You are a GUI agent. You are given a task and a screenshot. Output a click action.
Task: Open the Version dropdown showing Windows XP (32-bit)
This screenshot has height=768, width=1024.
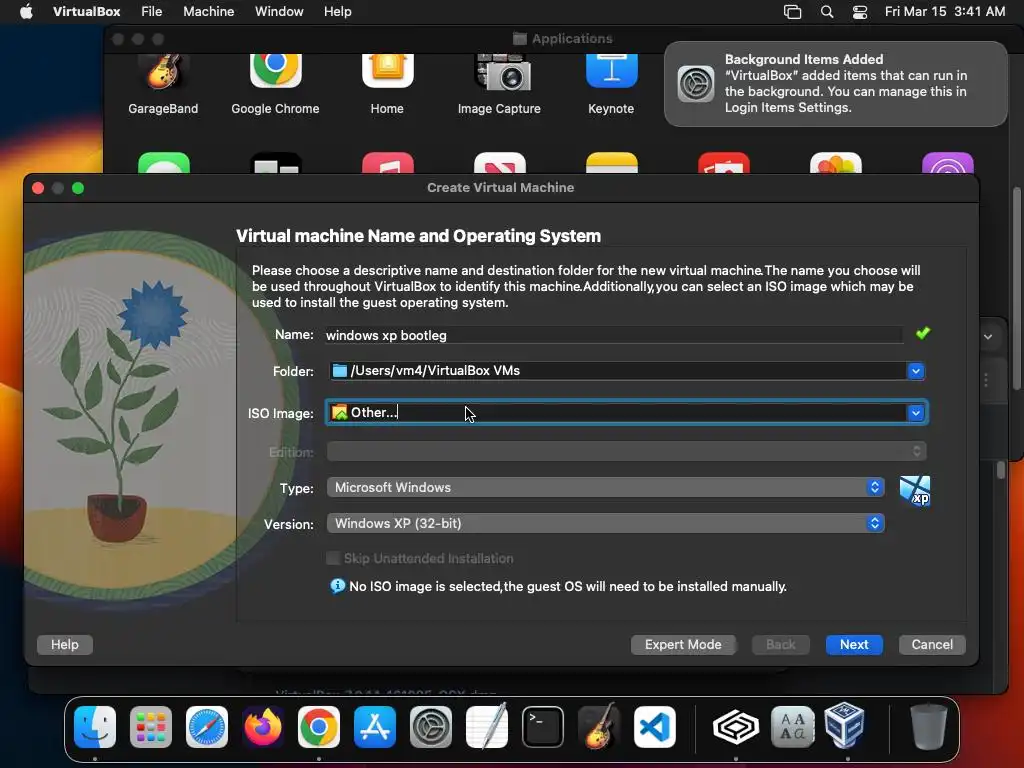click(605, 524)
